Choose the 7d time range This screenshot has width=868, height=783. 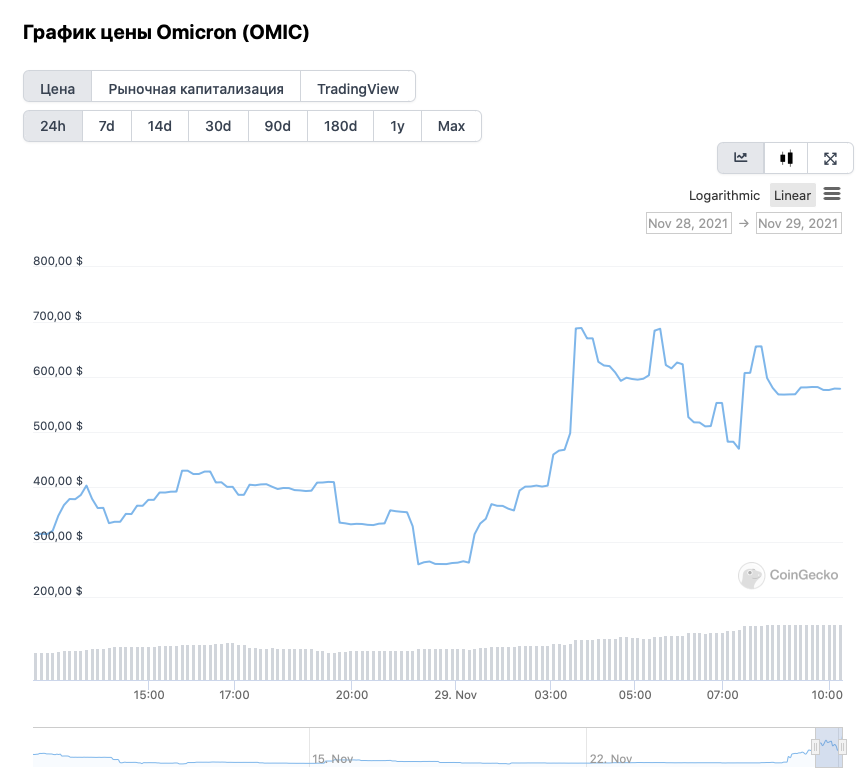[106, 126]
